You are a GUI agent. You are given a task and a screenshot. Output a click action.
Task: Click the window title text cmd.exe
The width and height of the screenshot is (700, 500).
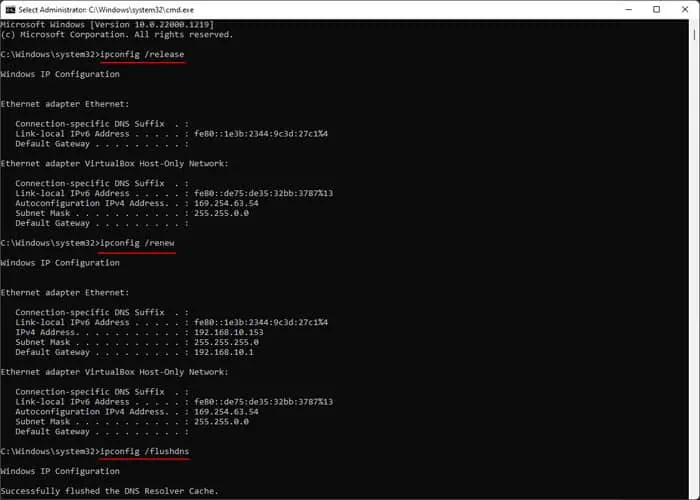(x=106, y=10)
